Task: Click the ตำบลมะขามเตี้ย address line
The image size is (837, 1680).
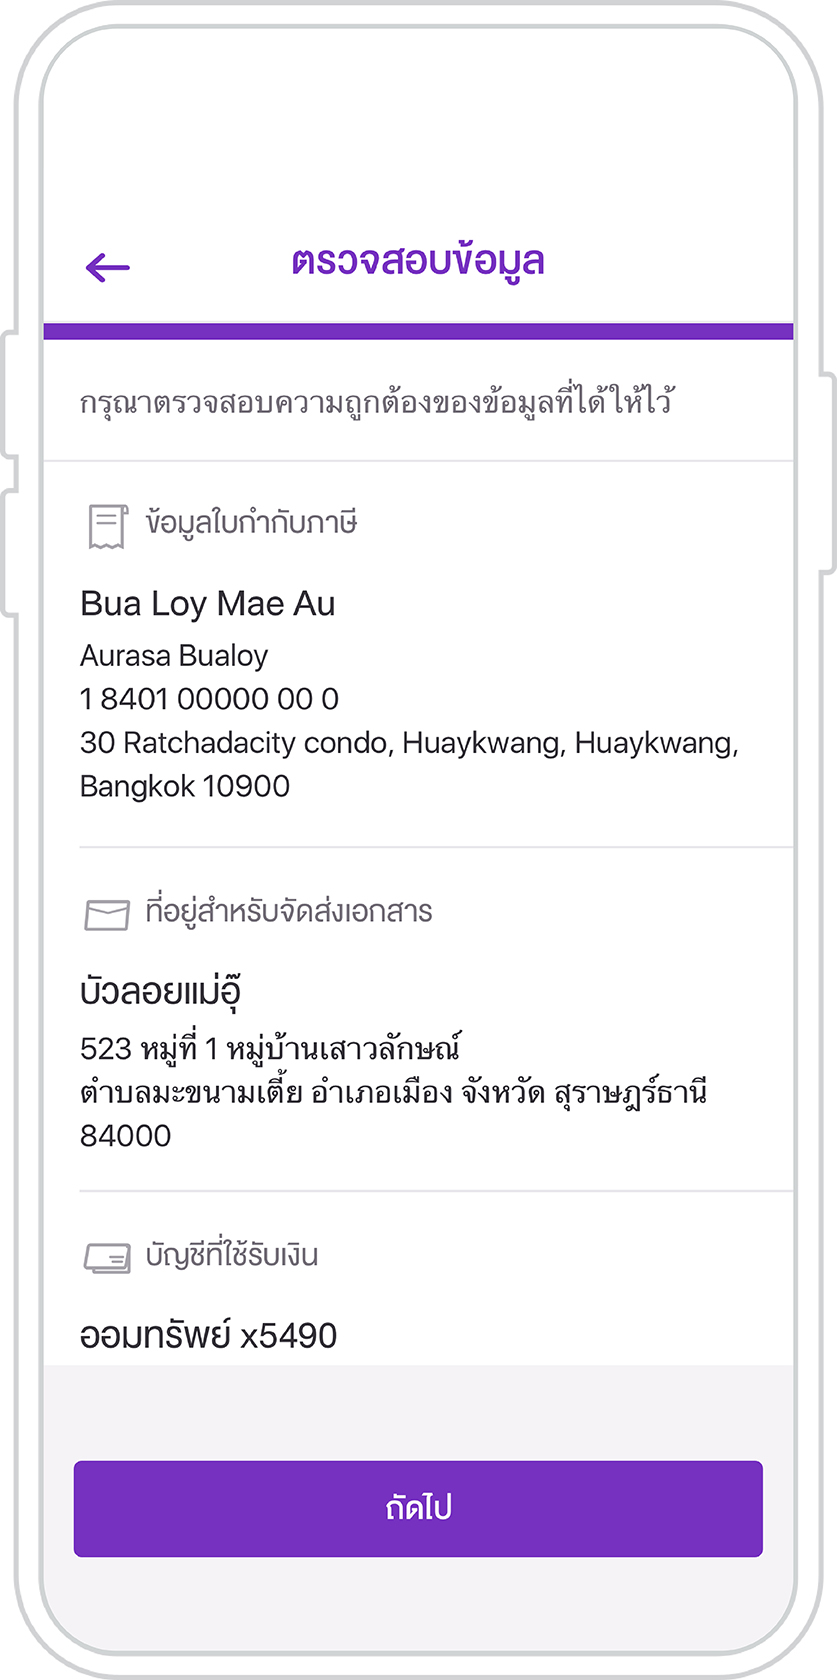Action: coord(393,1092)
